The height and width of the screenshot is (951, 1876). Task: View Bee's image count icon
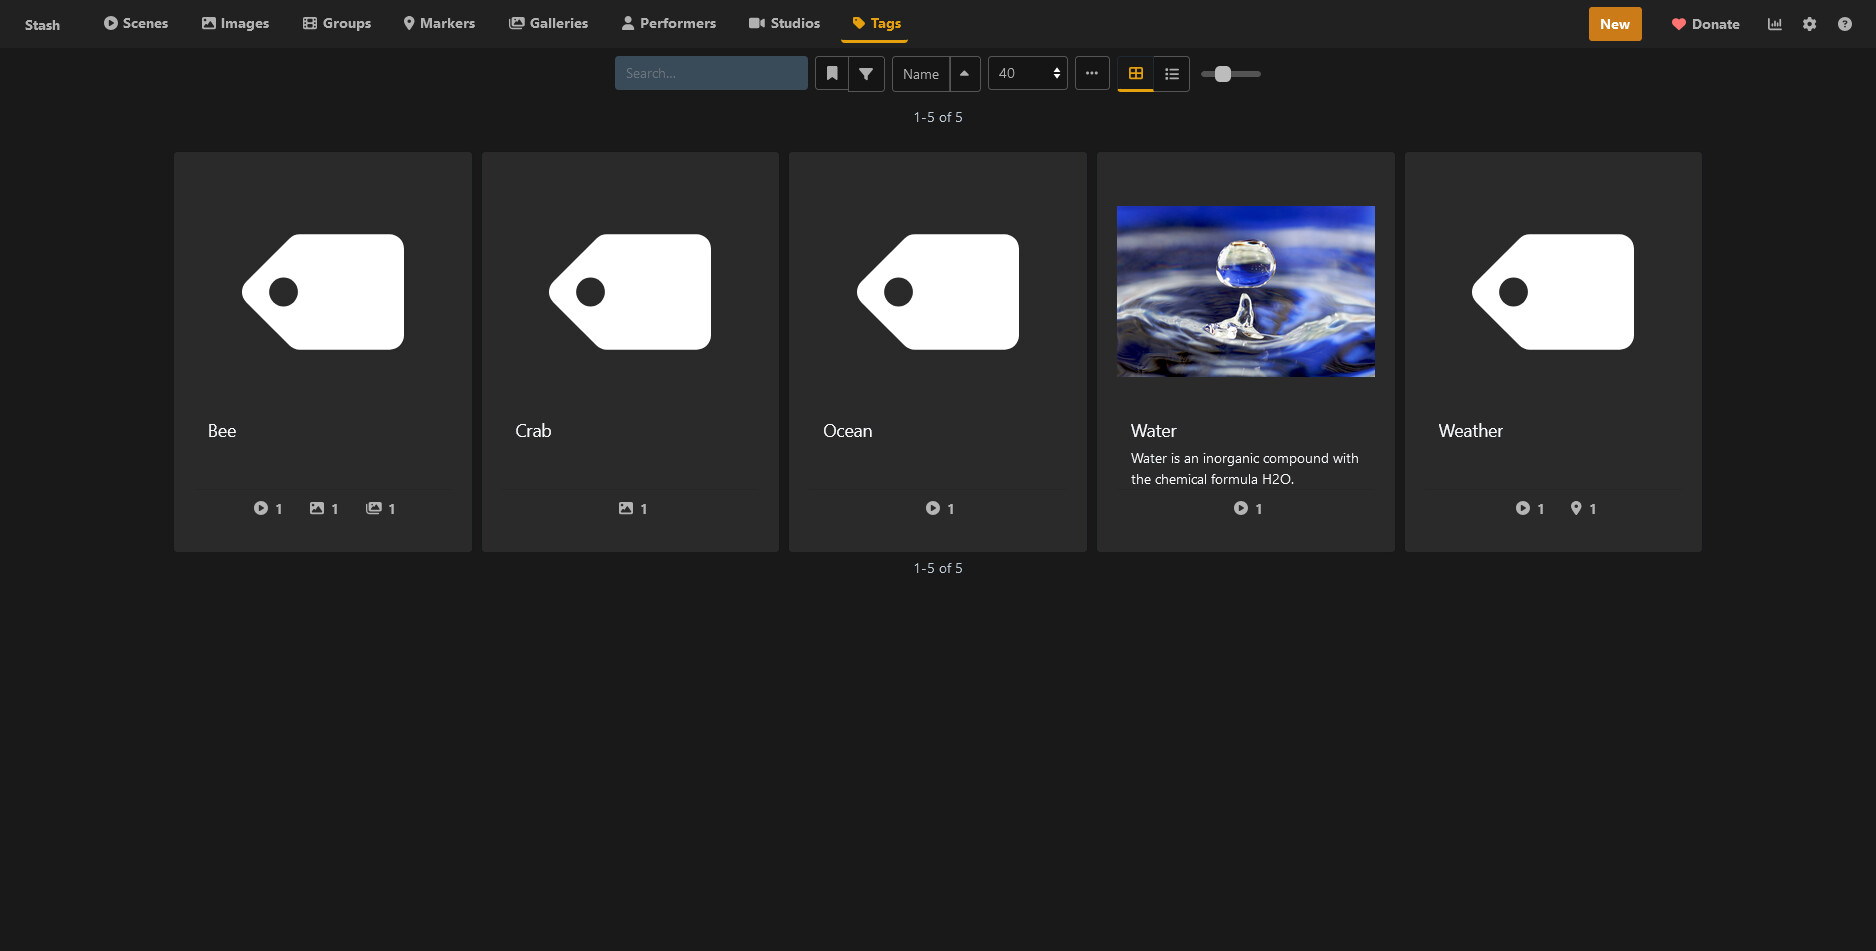click(x=324, y=508)
